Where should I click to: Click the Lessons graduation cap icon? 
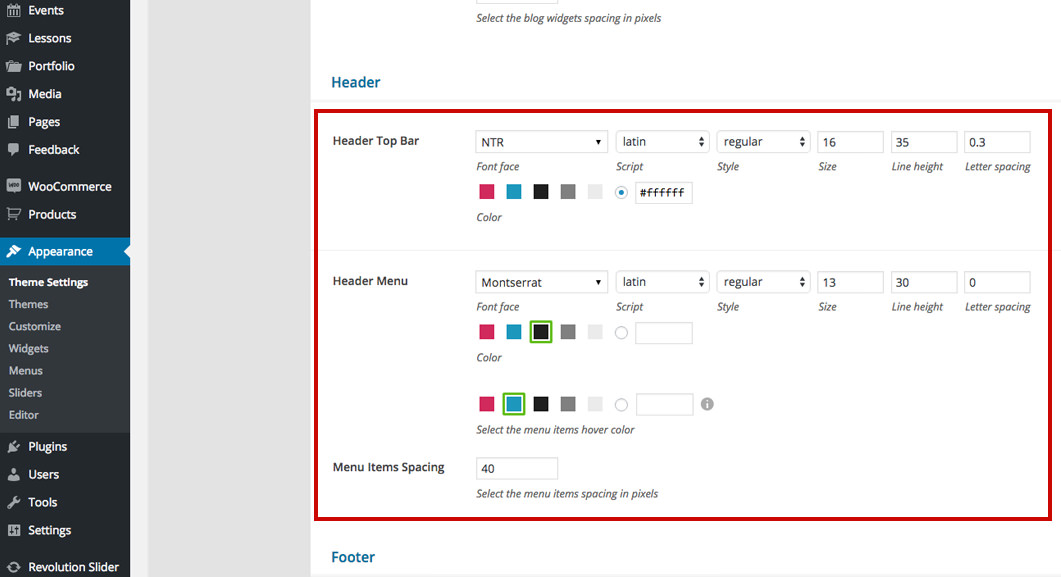pos(14,38)
